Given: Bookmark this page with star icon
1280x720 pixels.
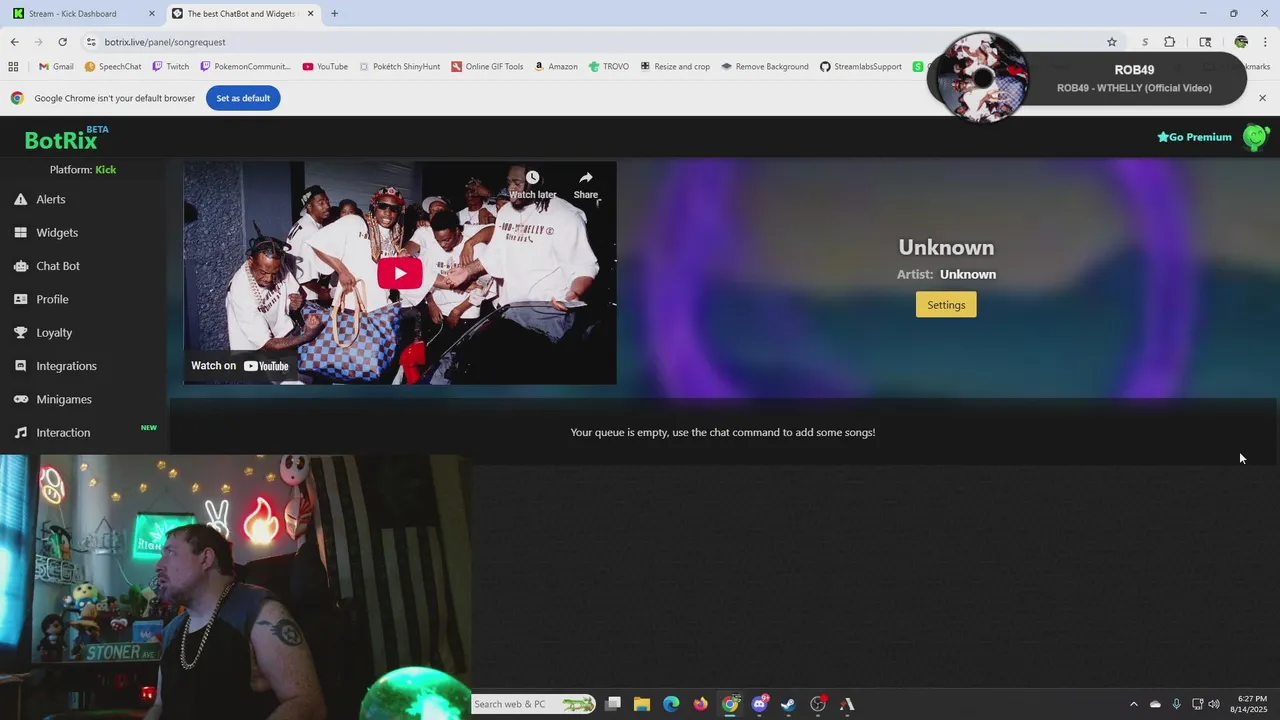Looking at the screenshot, I should 1111,42.
